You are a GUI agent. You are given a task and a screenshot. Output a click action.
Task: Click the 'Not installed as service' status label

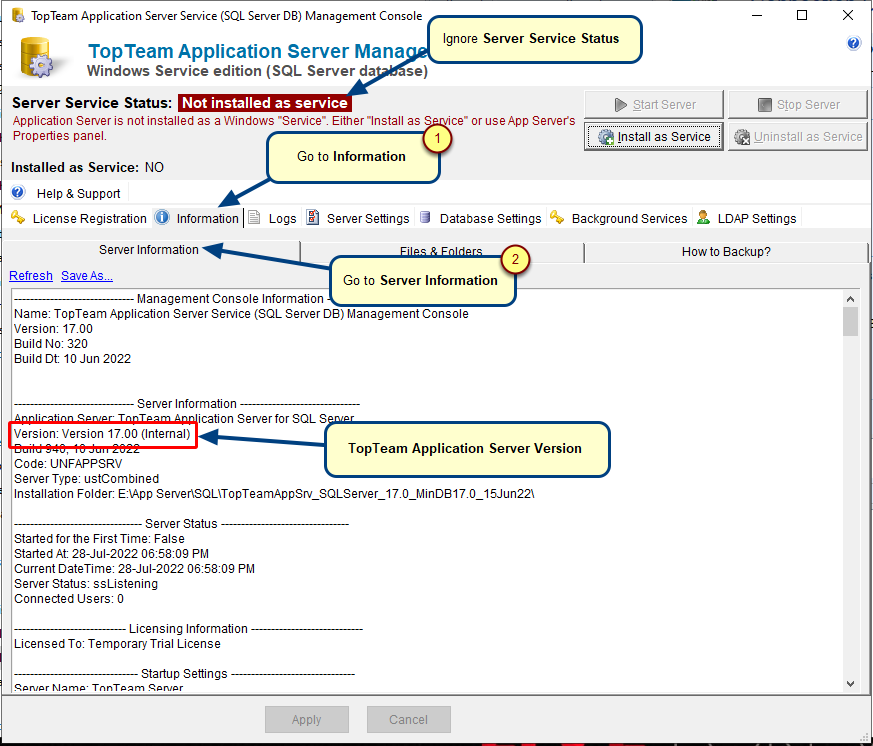point(265,103)
